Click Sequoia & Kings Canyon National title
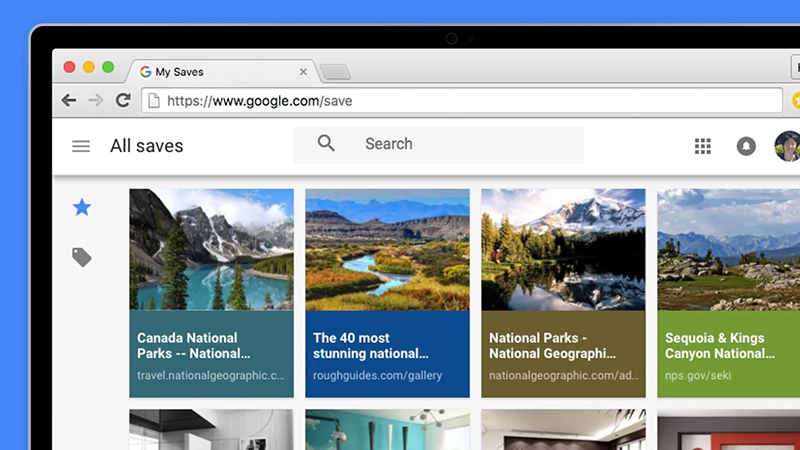This screenshot has height=450, width=800. [x=719, y=345]
